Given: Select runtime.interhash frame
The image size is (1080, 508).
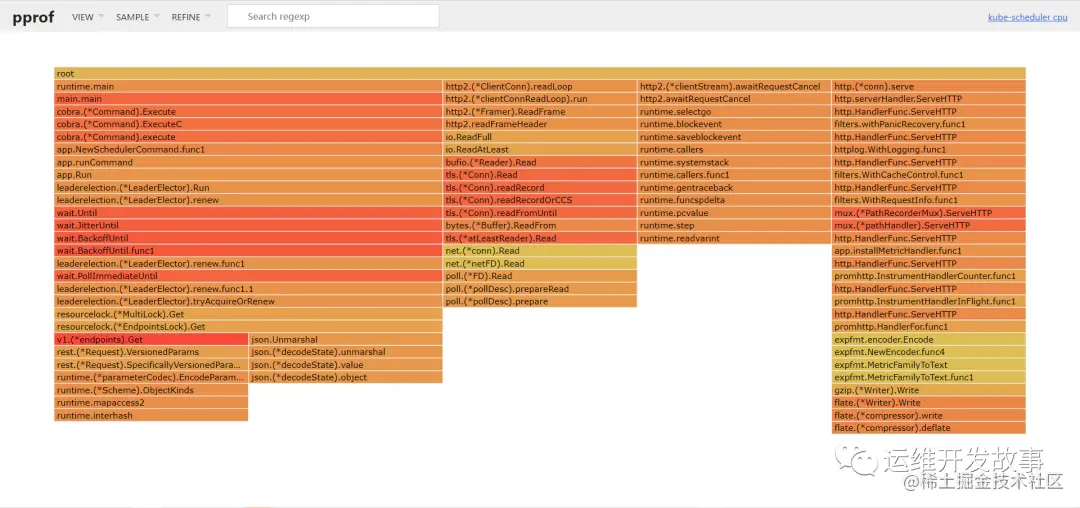Looking at the screenshot, I should (151, 416).
